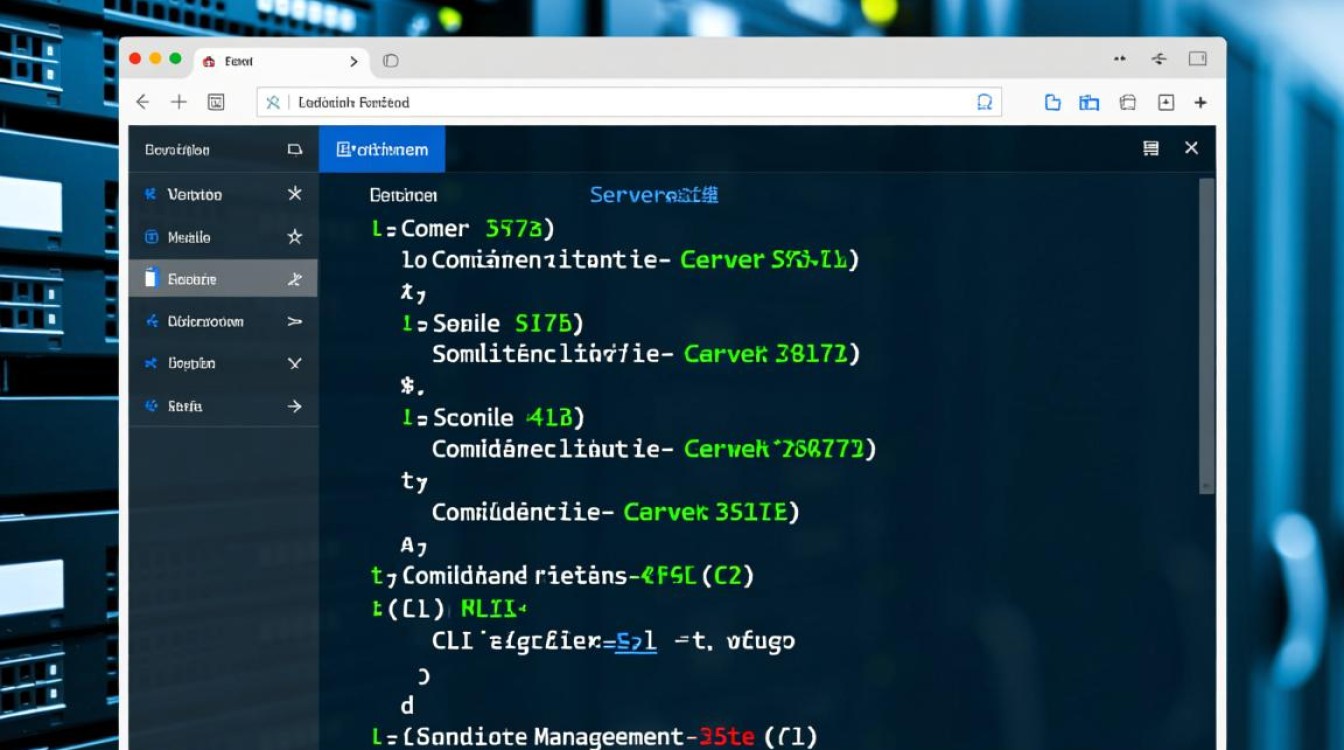Click the square panel icon left of address bar
The width and height of the screenshot is (1344, 750).
click(x=216, y=102)
